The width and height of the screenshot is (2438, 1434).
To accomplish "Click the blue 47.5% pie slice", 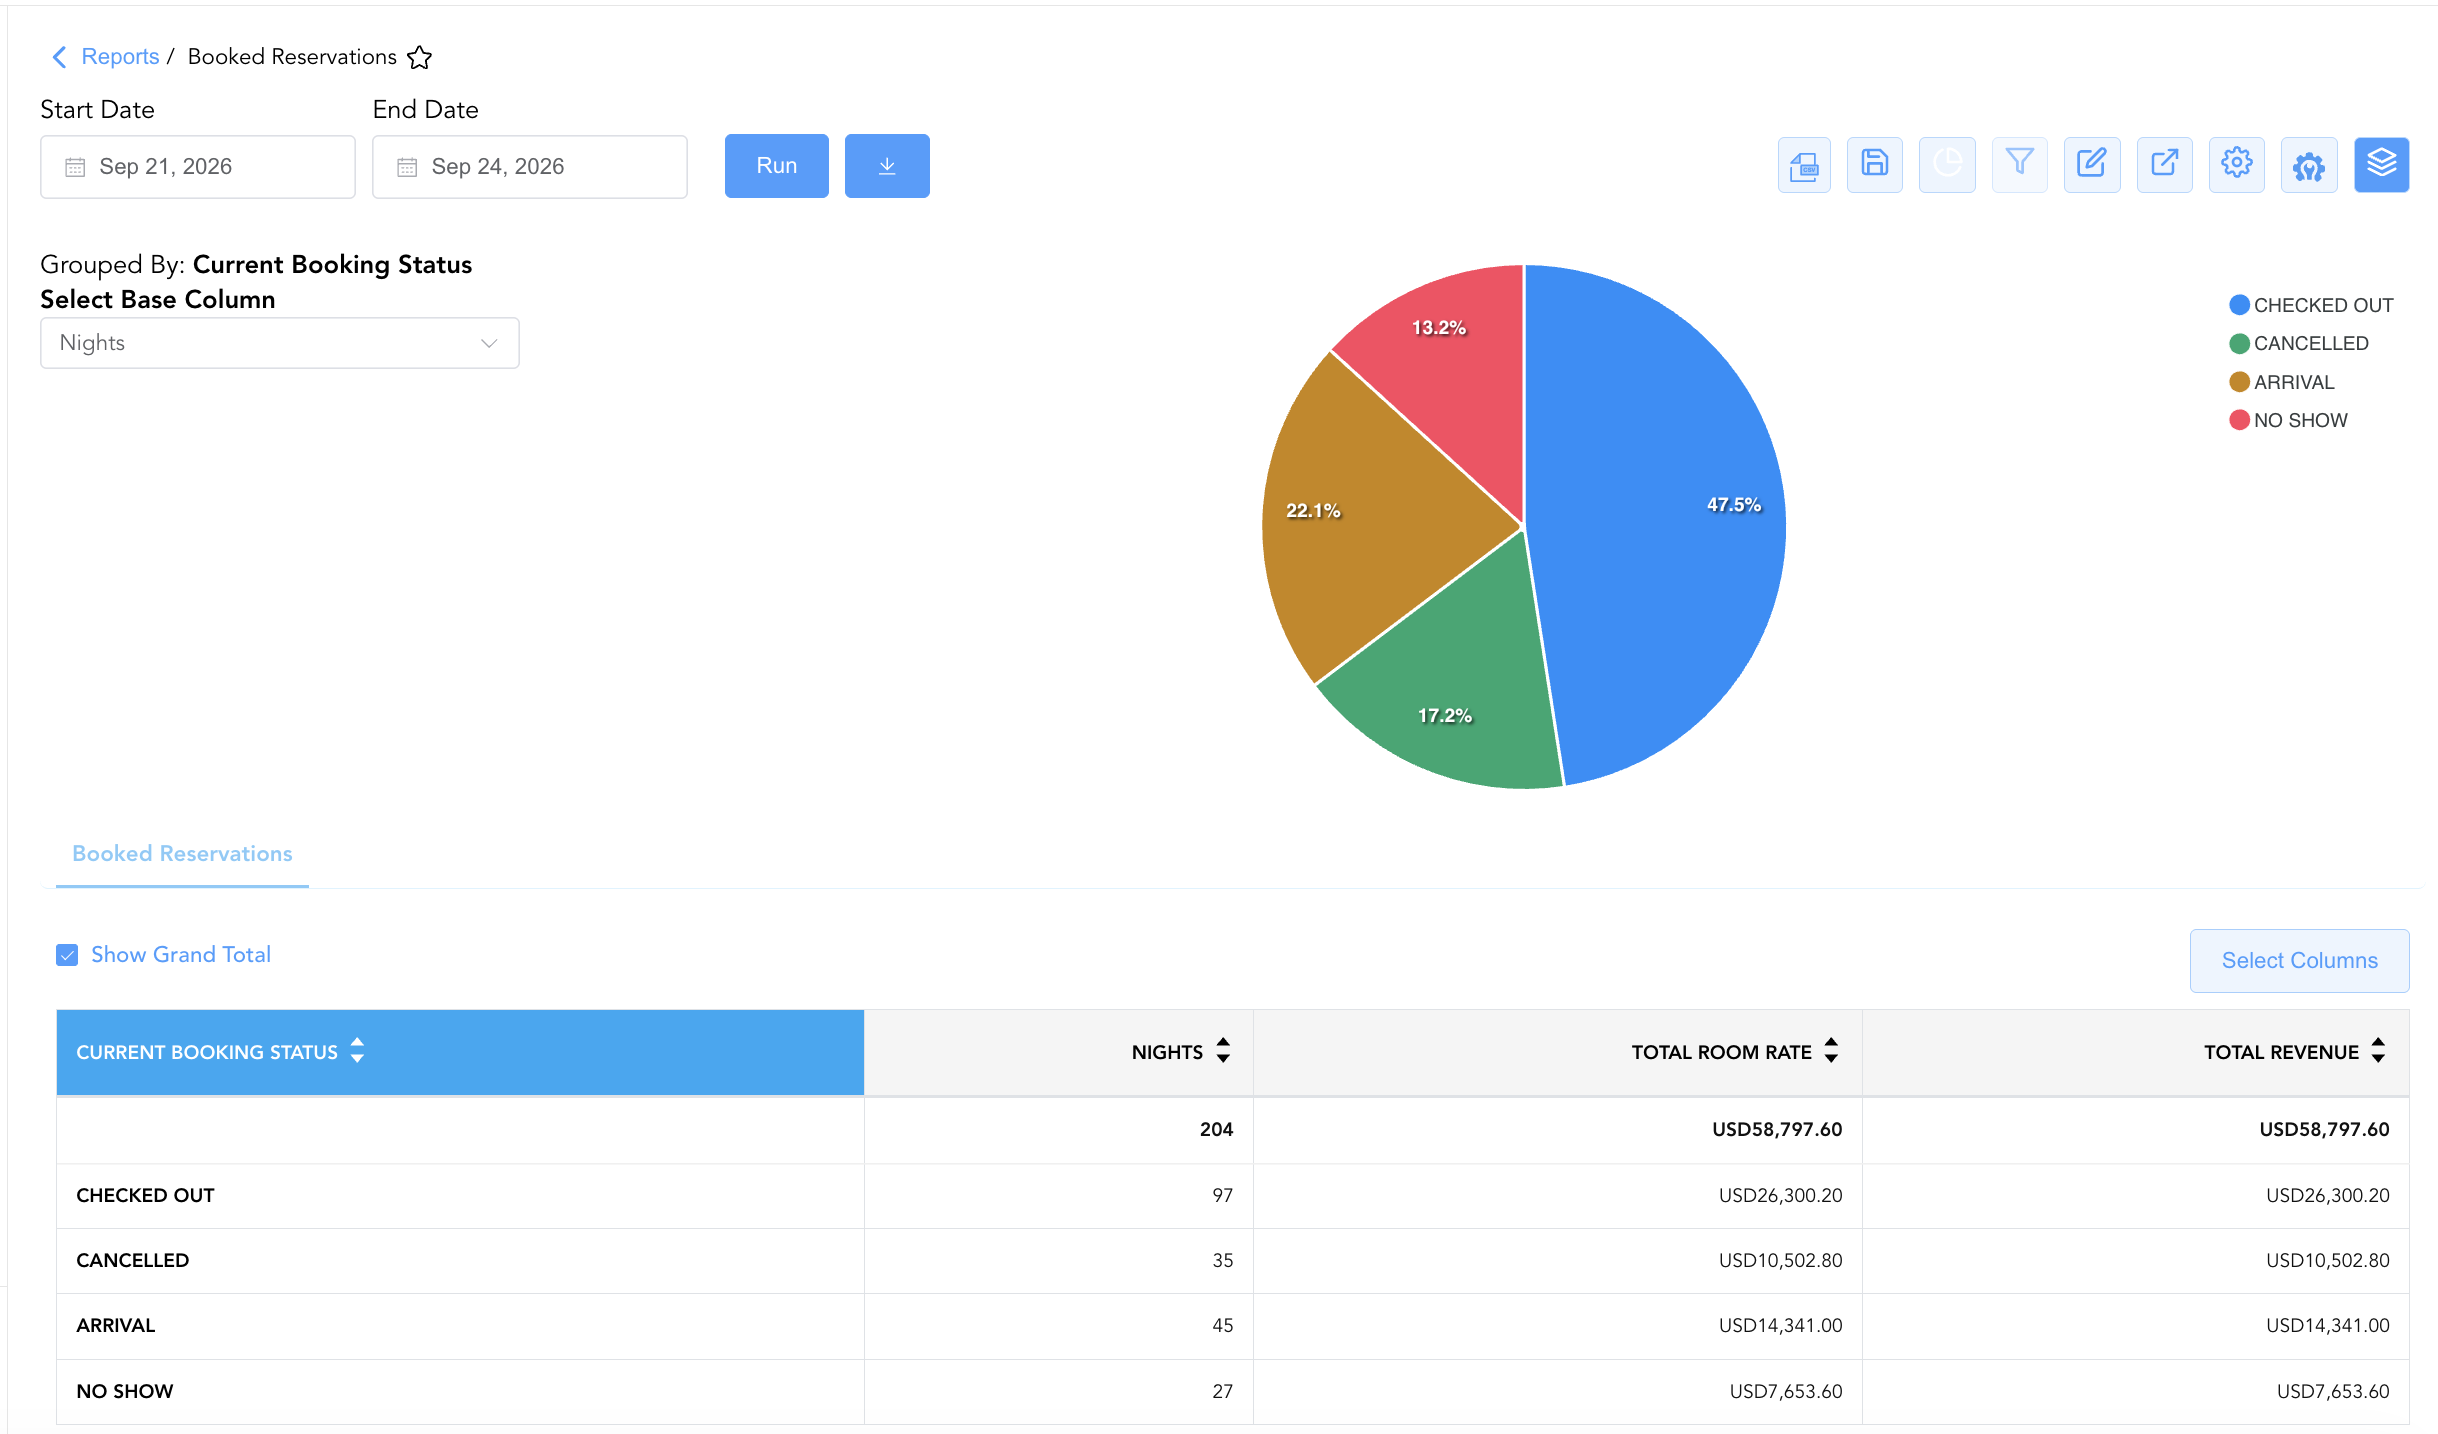I will coord(1660,520).
